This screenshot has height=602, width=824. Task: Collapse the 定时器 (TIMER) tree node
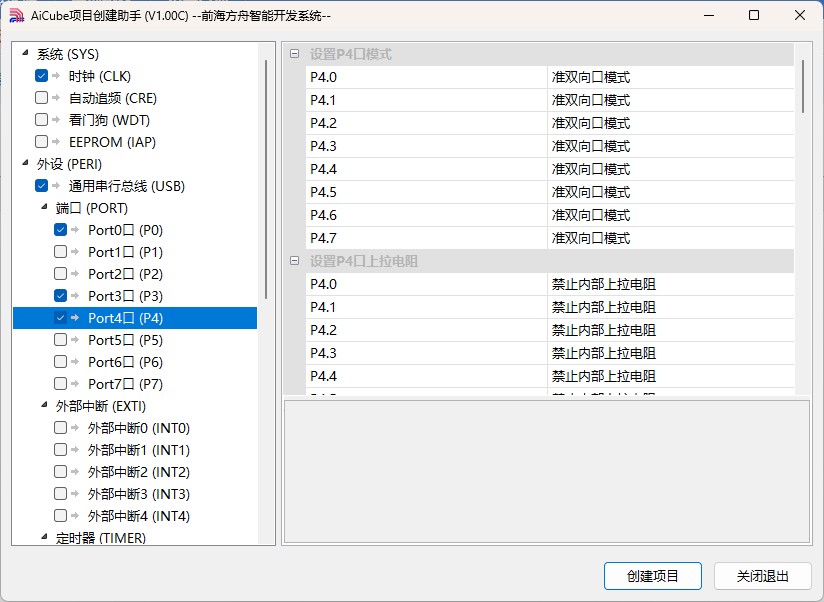[x=44, y=537]
